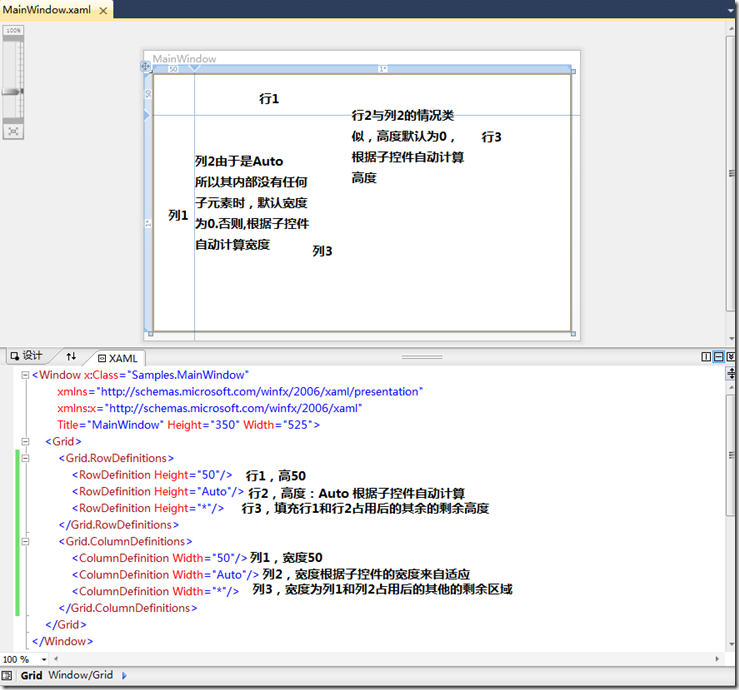Swap the design and XAML panes
This screenshot has height=690, width=739.
71,356
